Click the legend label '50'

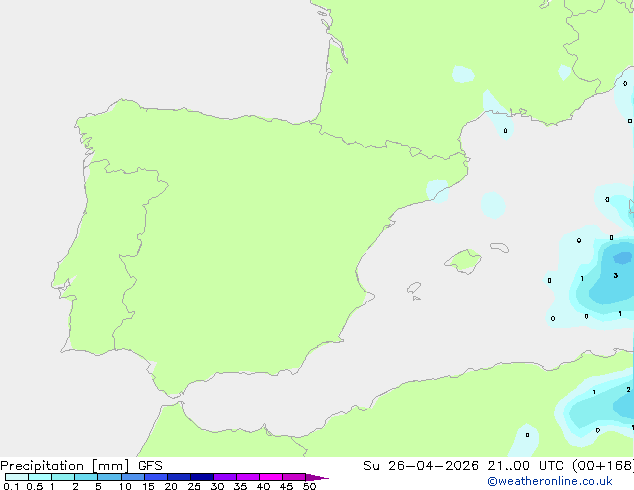pos(309,486)
